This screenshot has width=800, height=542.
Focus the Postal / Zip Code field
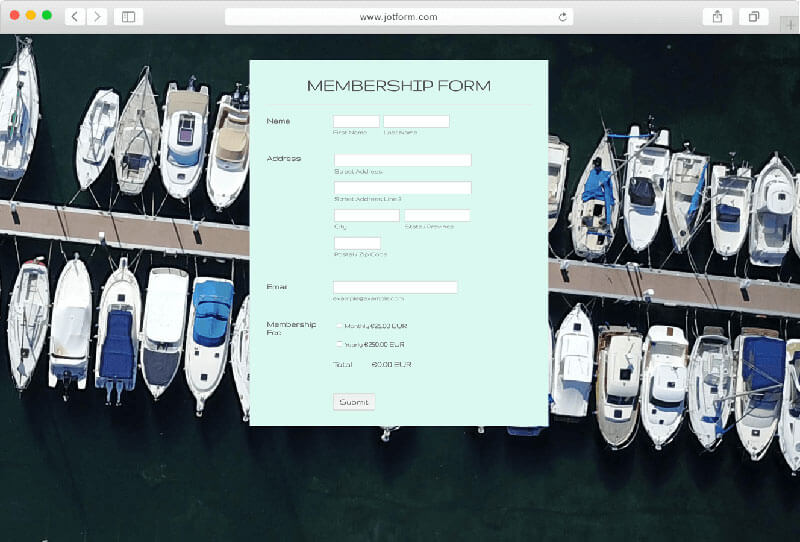[357, 243]
